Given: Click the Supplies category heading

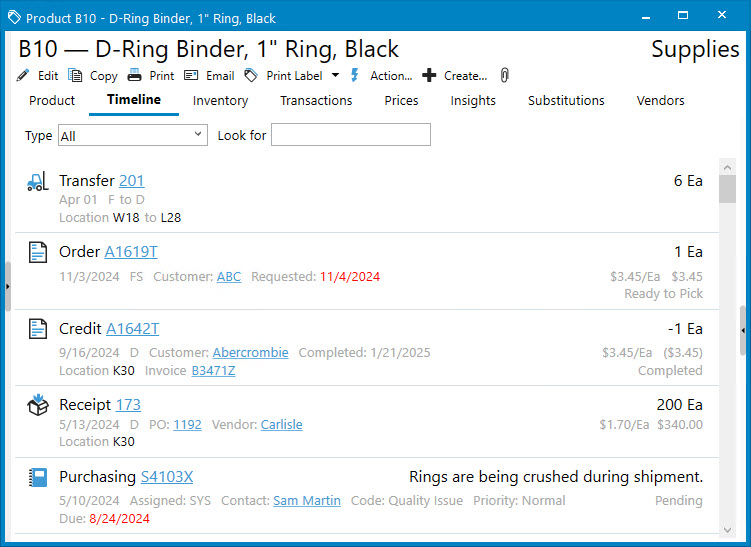Looking at the screenshot, I should pyautogui.click(x=695, y=49).
